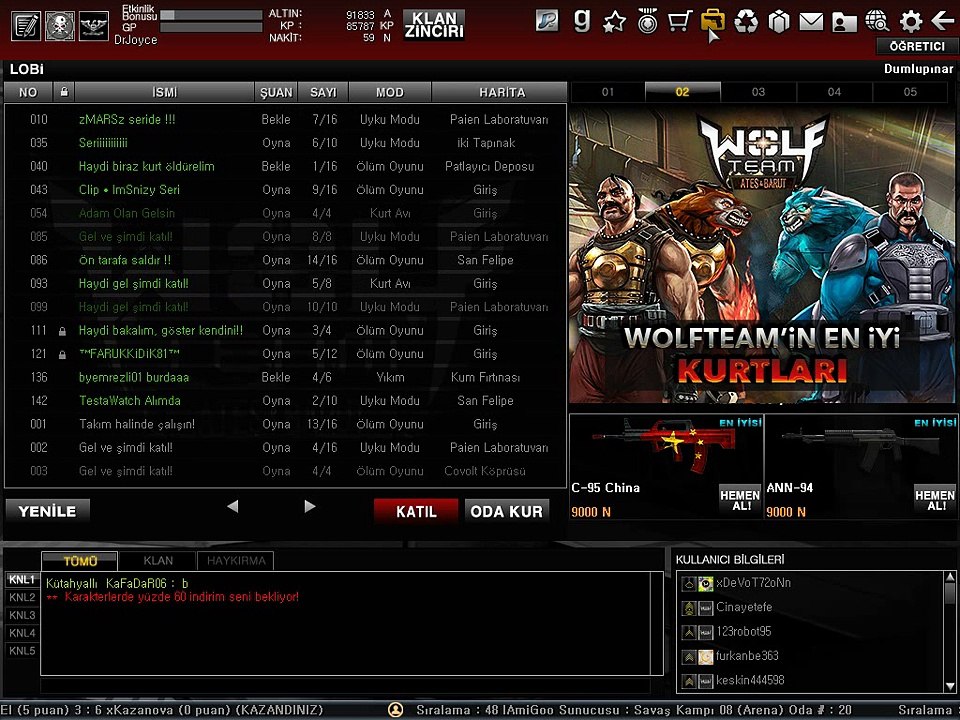Click the lock column header icon
Screen dimensions: 960x720
click(x=64, y=92)
